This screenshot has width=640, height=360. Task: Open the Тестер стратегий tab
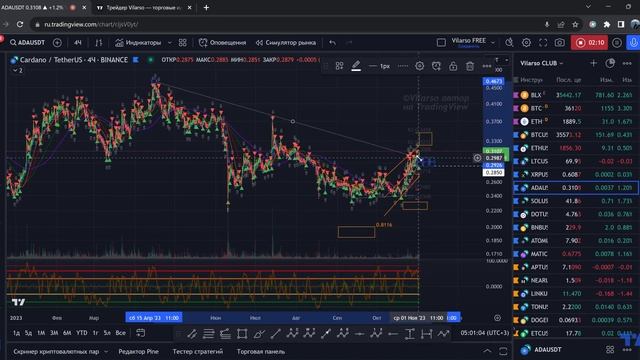point(198,351)
